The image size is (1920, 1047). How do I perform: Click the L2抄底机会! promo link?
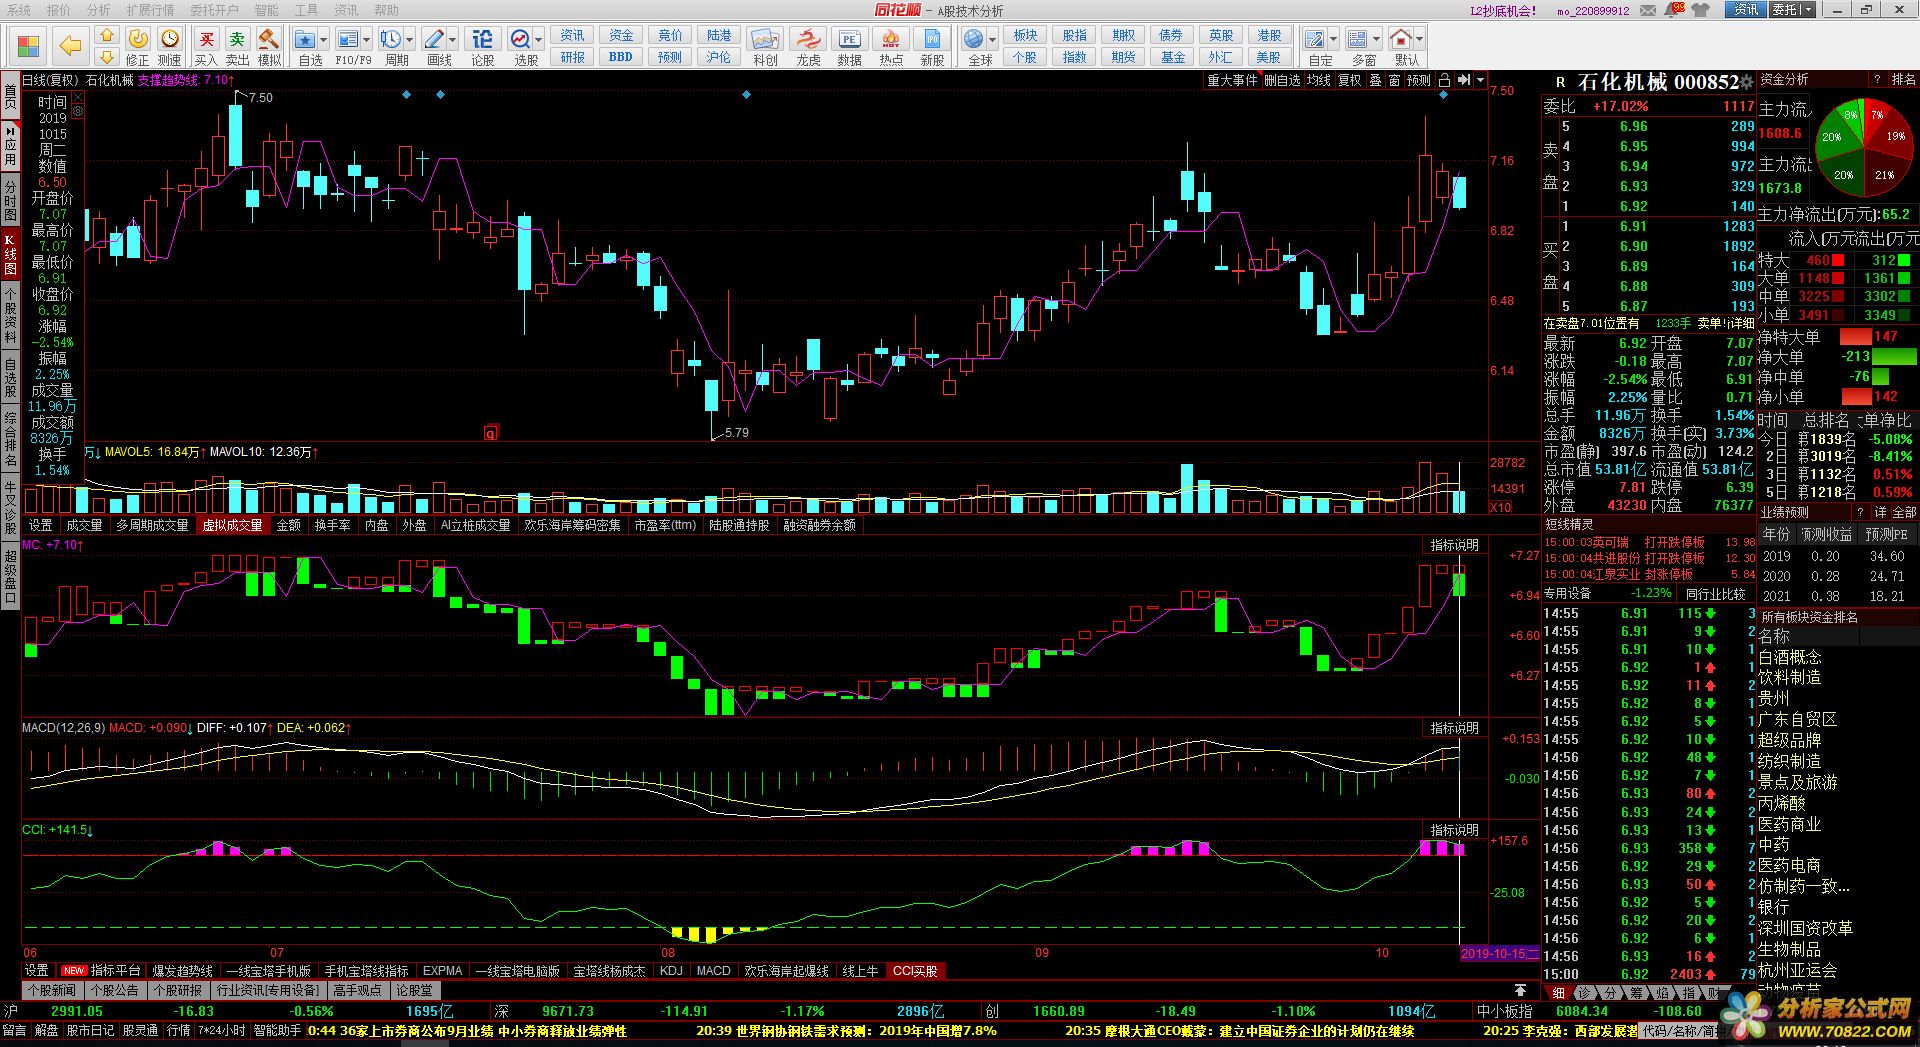[x=1503, y=10]
